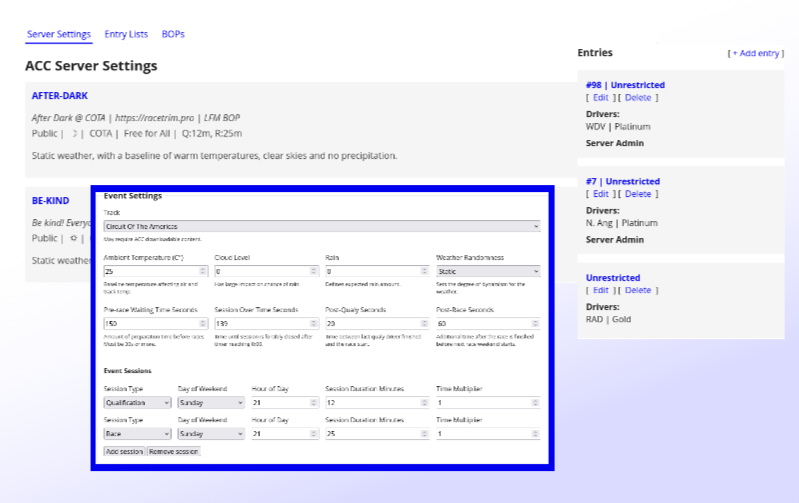Open the Track dropdown showing Circuit Of The Americas
This screenshot has width=799, height=503.
tap(321, 227)
